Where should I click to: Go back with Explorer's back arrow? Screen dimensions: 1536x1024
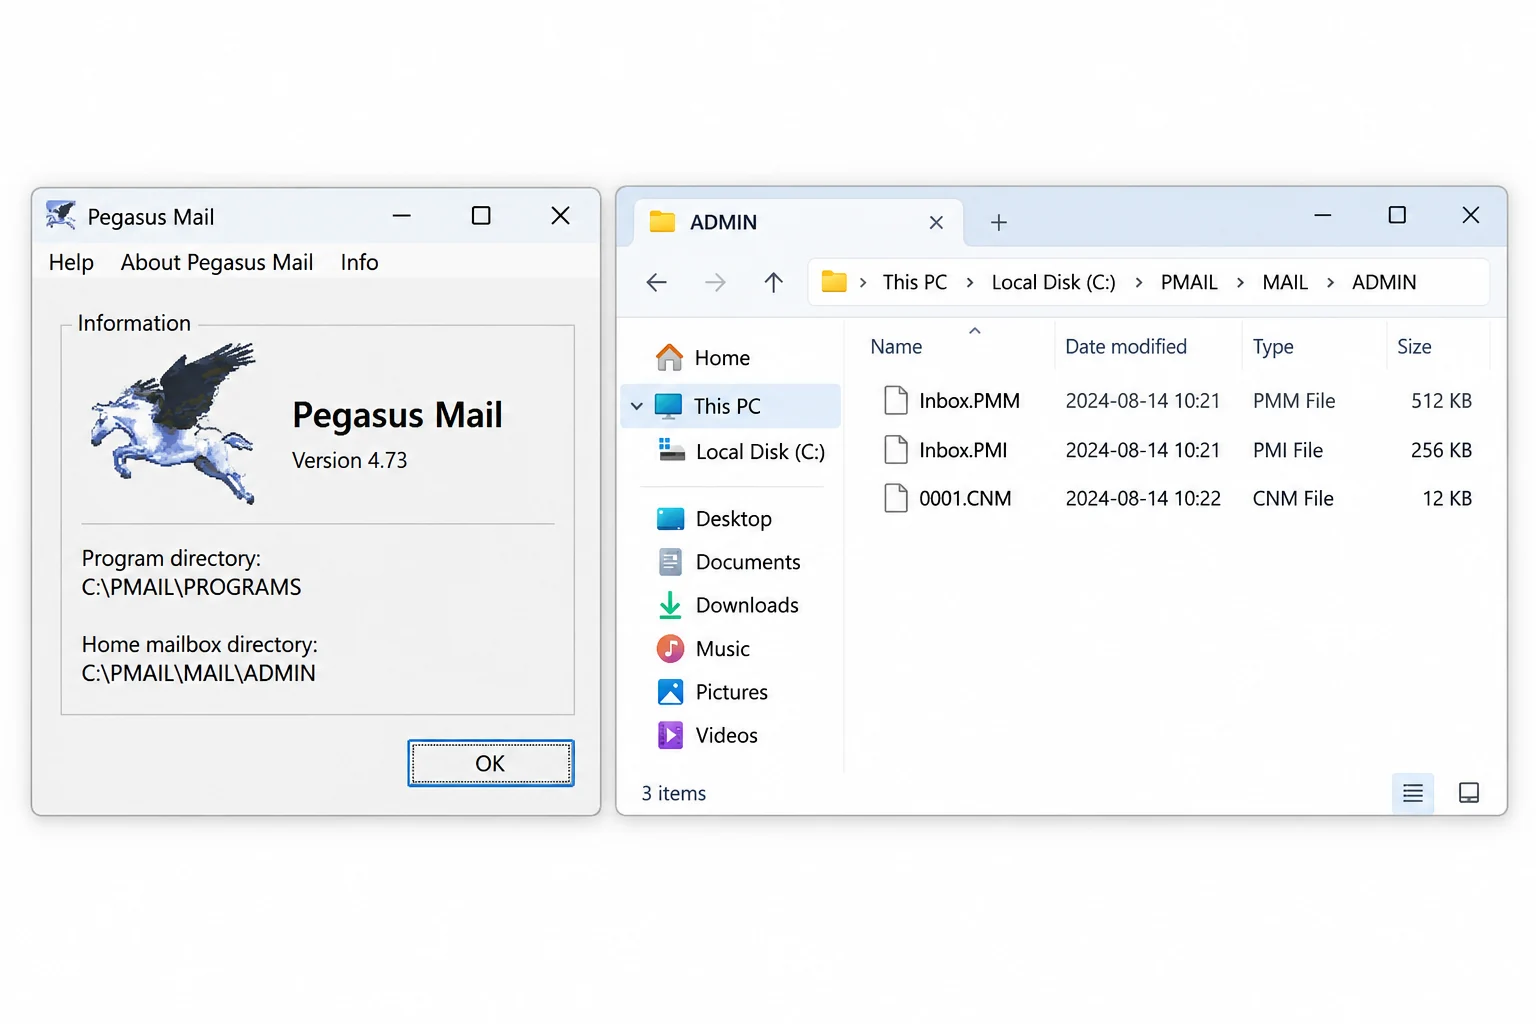coord(657,282)
